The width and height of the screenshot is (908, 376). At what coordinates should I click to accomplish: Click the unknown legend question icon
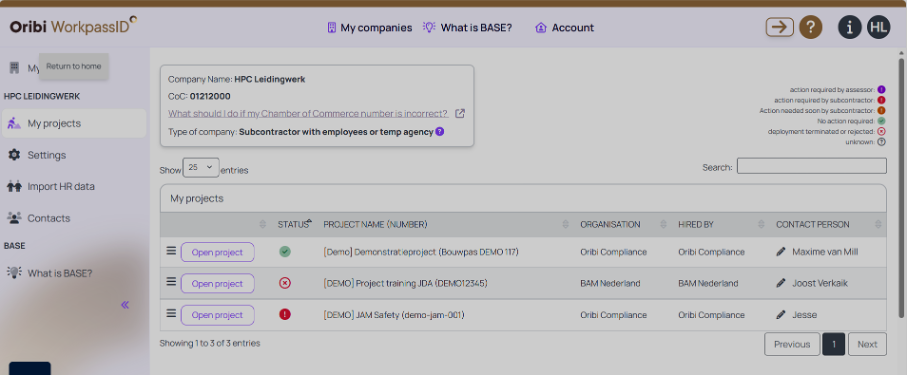(x=881, y=142)
